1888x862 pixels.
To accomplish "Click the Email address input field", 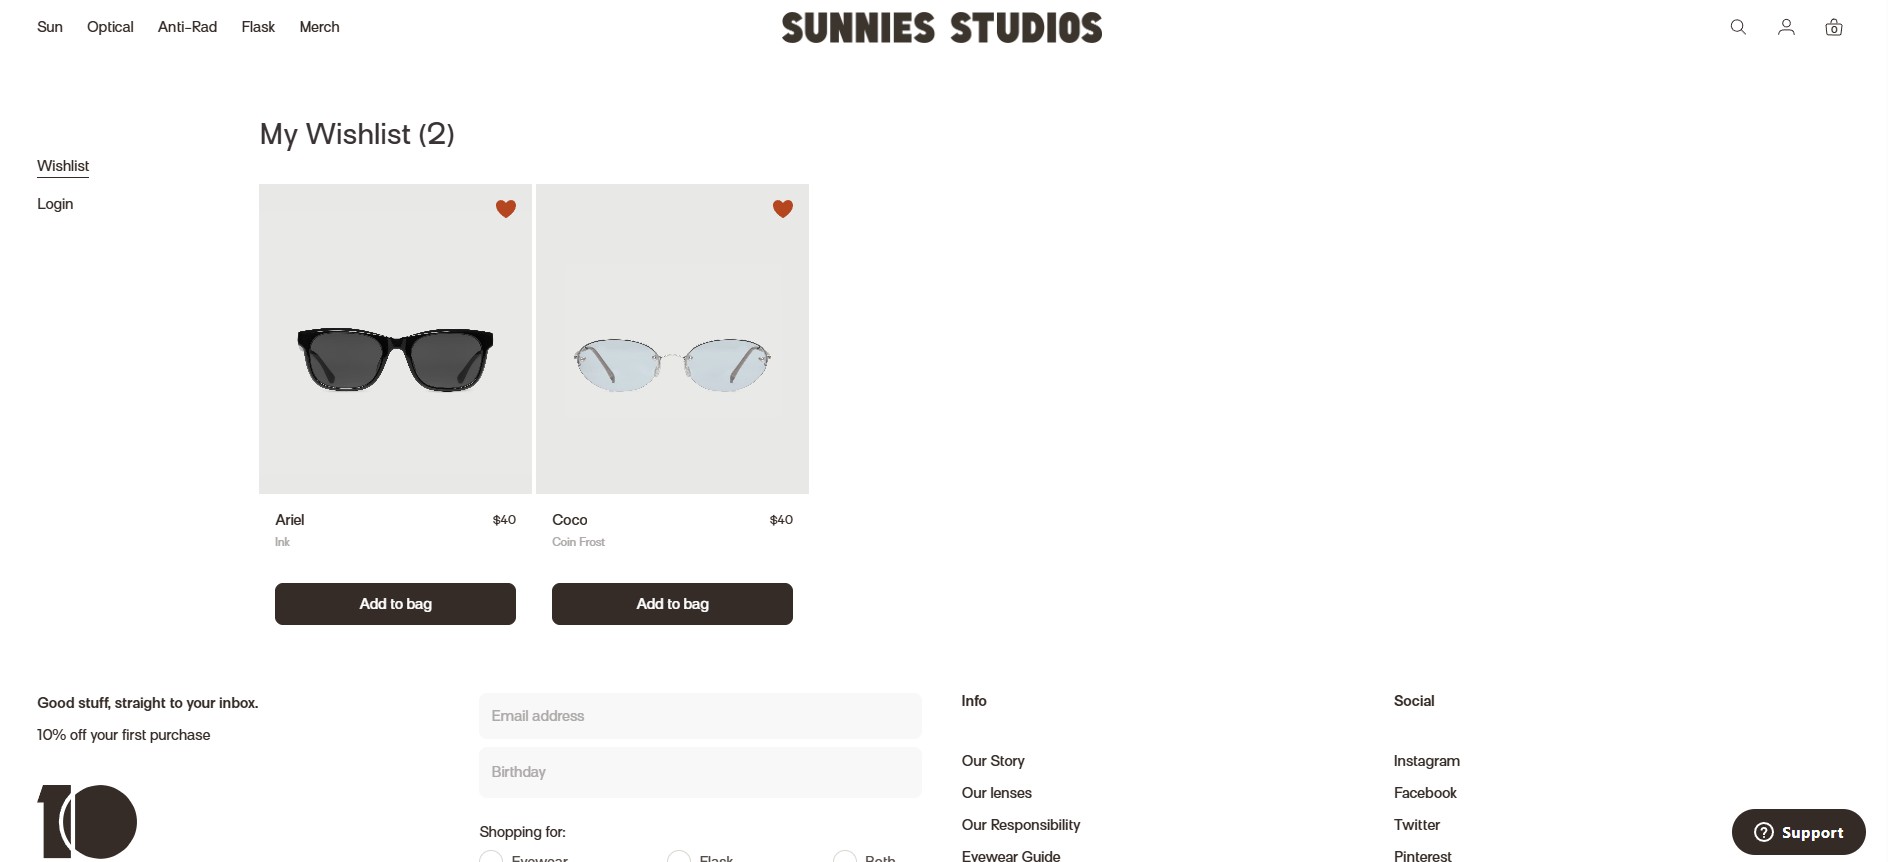I will click(x=699, y=716).
